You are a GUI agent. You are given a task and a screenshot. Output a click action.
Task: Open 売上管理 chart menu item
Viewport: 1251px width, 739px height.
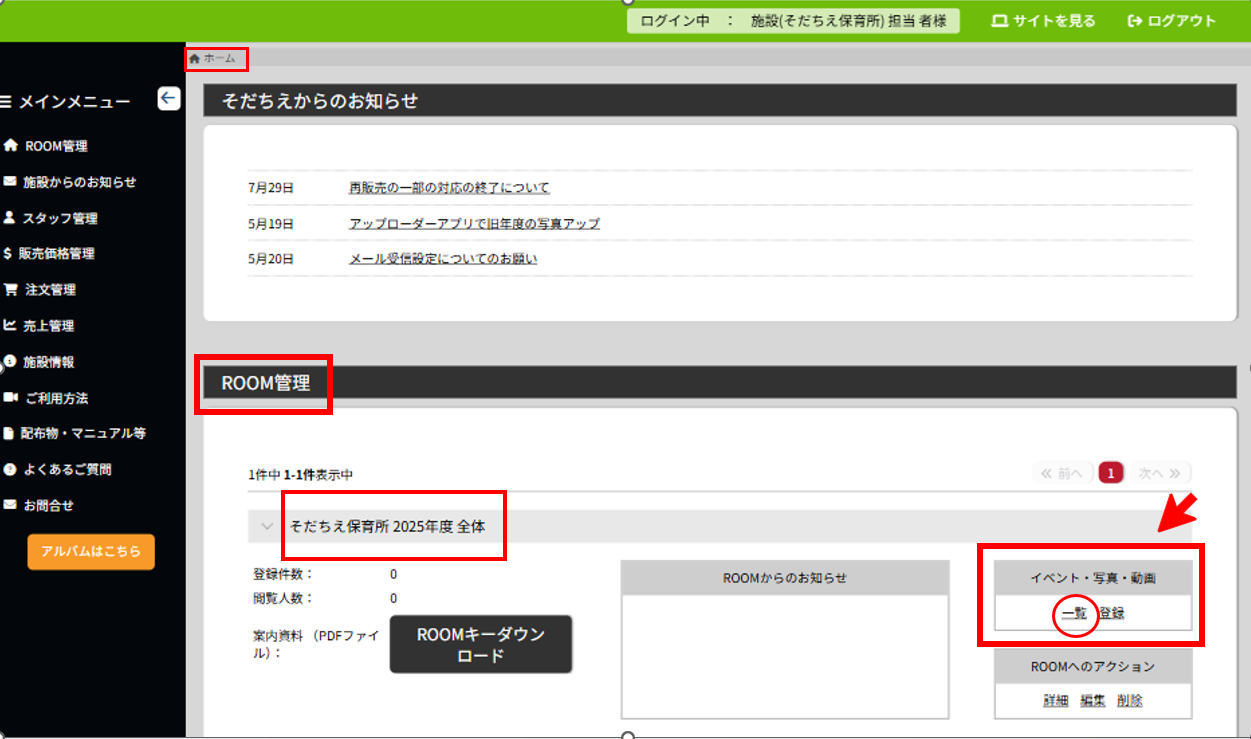click(49, 326)
